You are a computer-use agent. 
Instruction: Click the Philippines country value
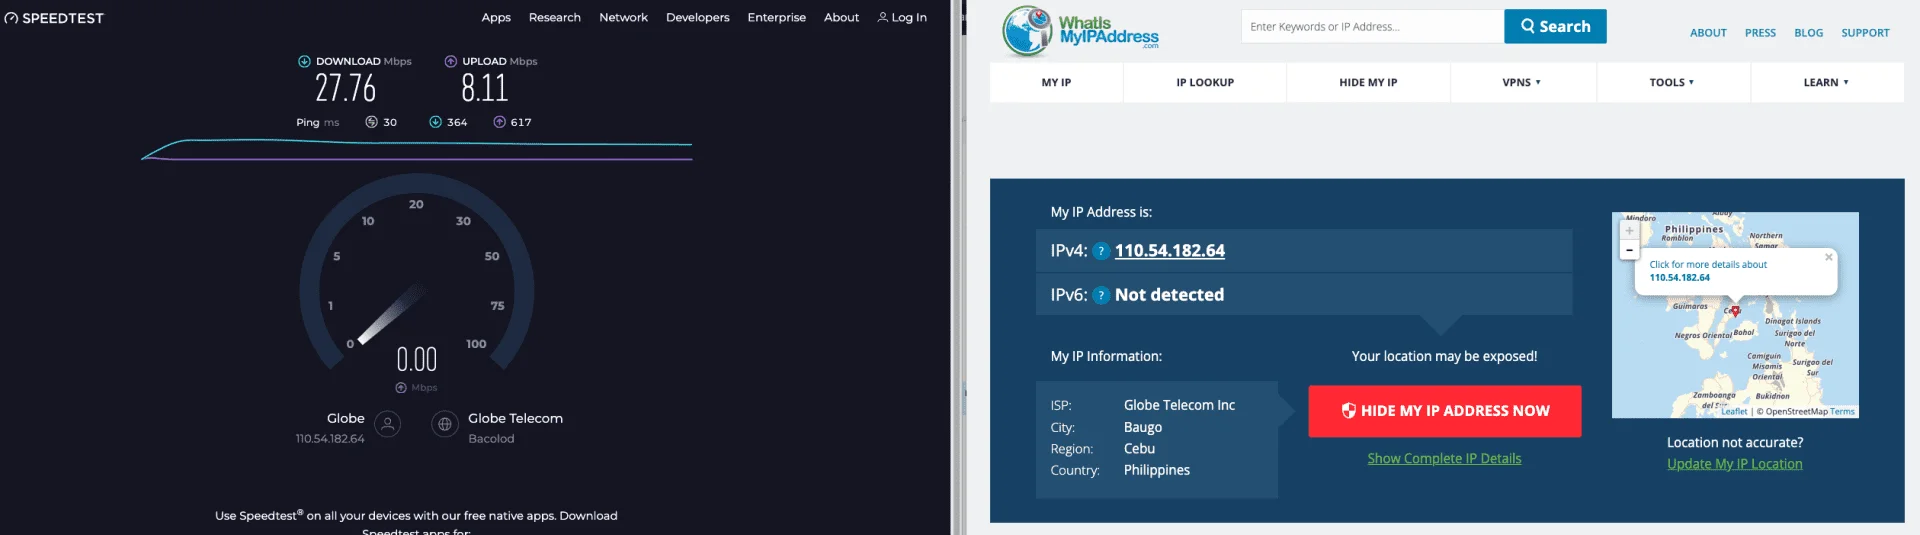coord(1156,470)
